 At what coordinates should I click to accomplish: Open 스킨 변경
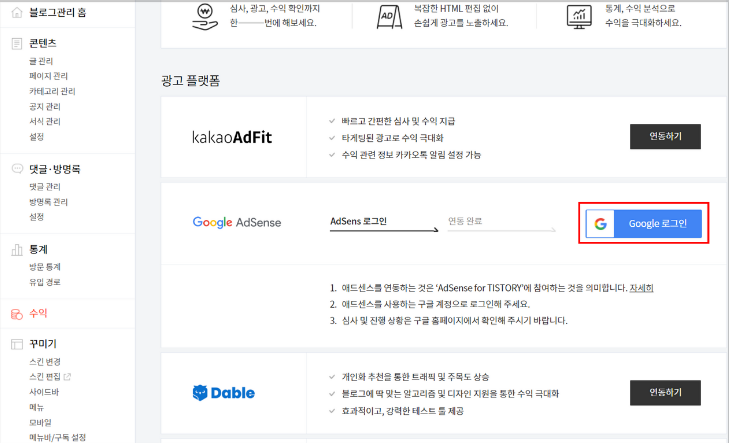coord(45,362)
